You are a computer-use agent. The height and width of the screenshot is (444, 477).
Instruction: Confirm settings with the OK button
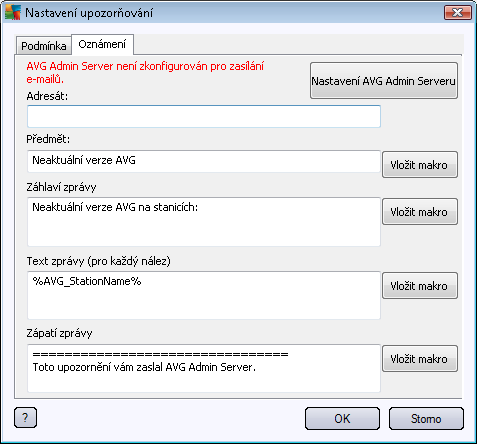tap(342, 418)
